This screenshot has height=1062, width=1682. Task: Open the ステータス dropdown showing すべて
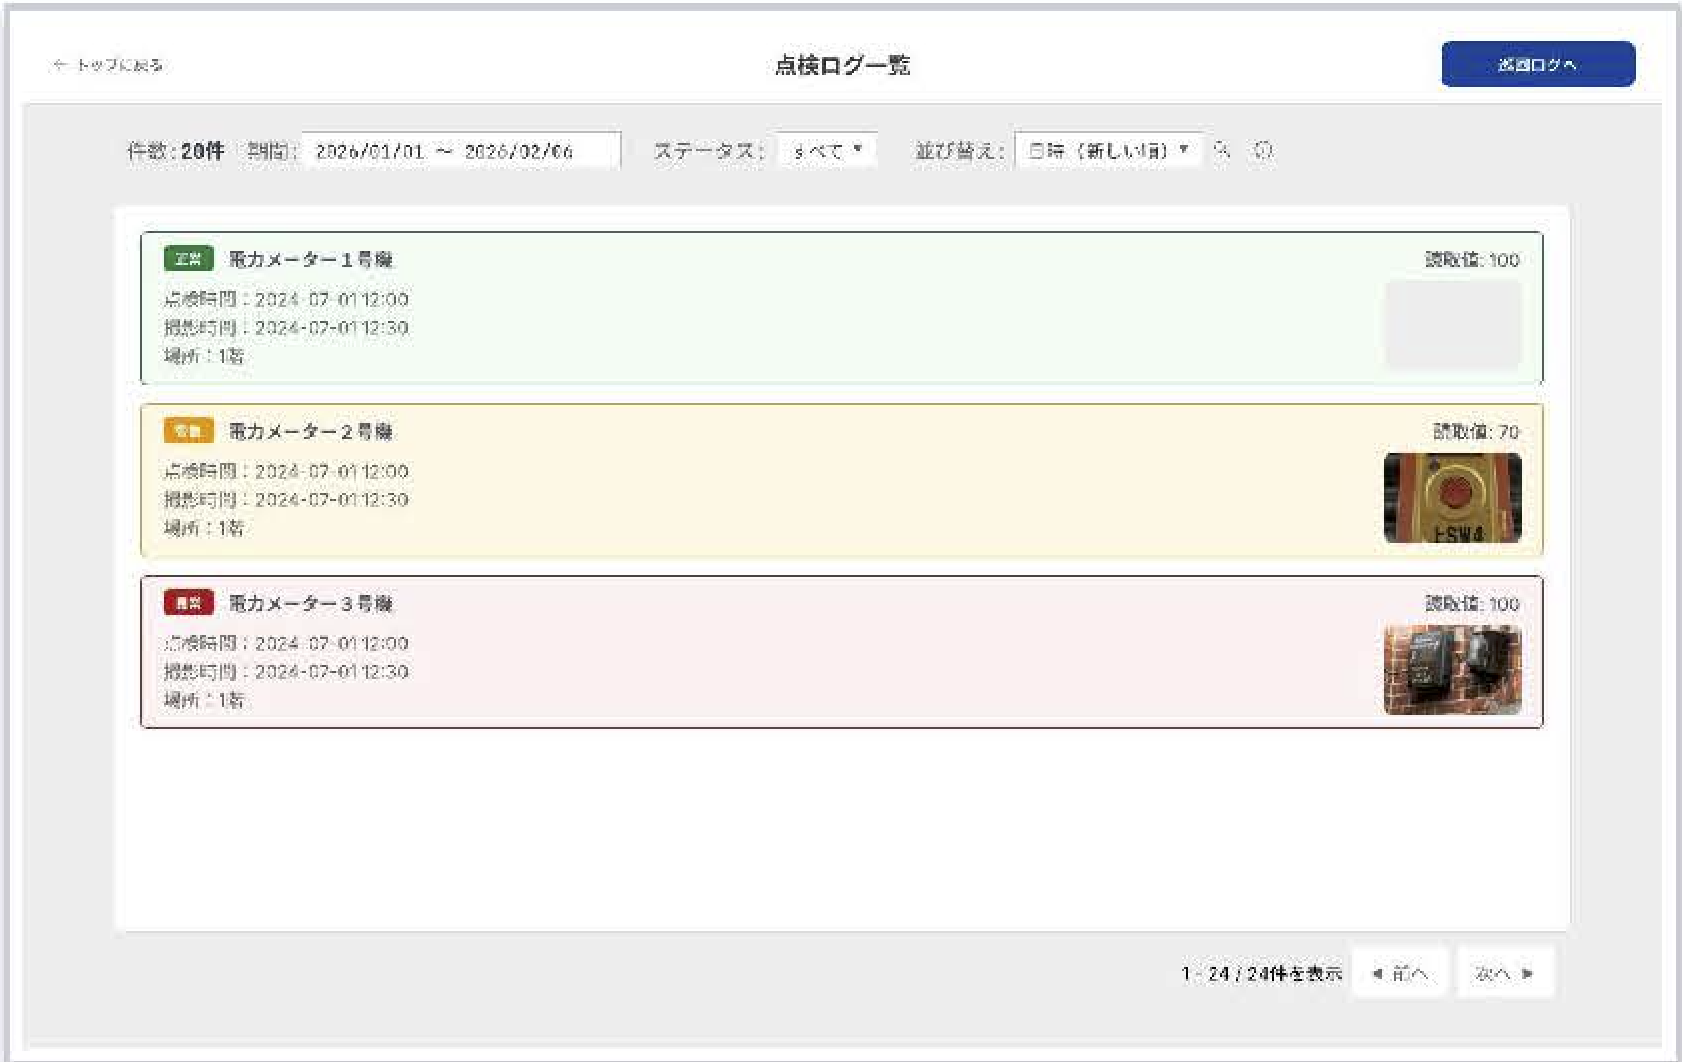tap(827, 151)
